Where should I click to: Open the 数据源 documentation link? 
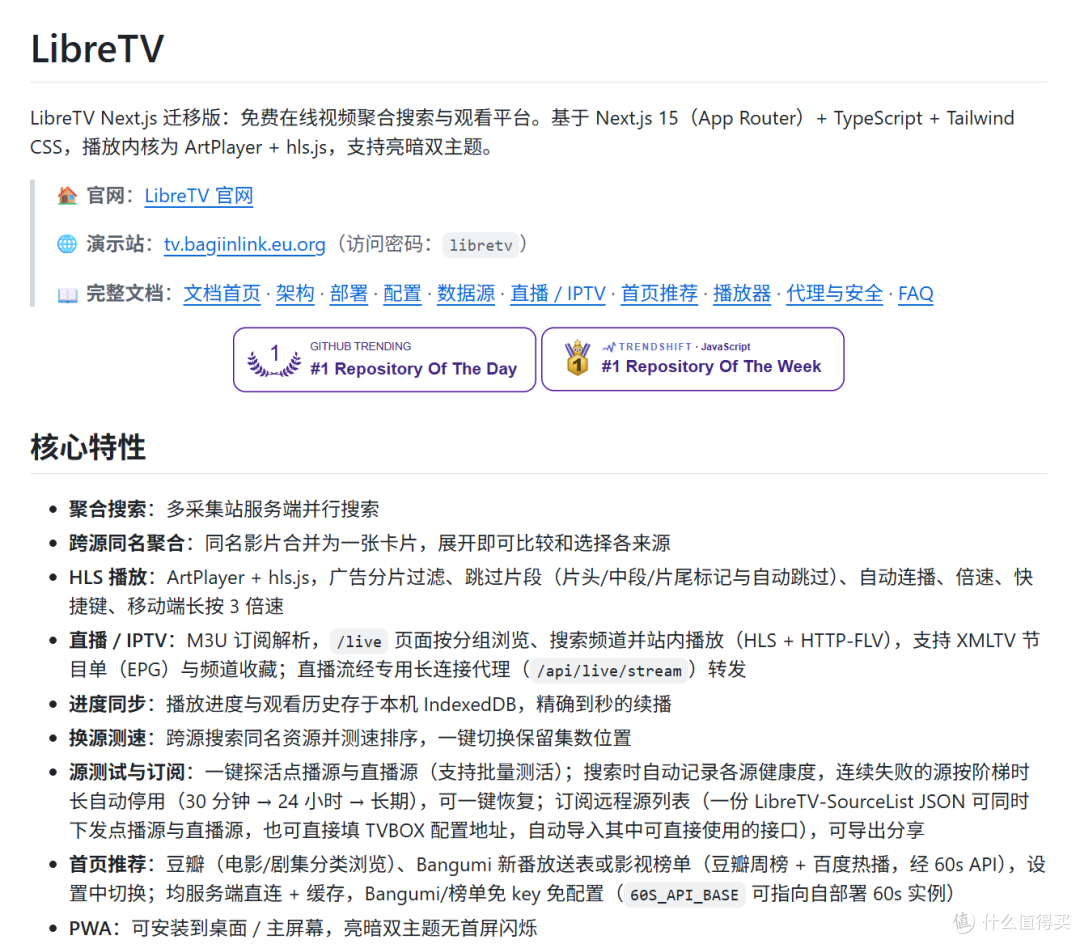coord(466,293)
